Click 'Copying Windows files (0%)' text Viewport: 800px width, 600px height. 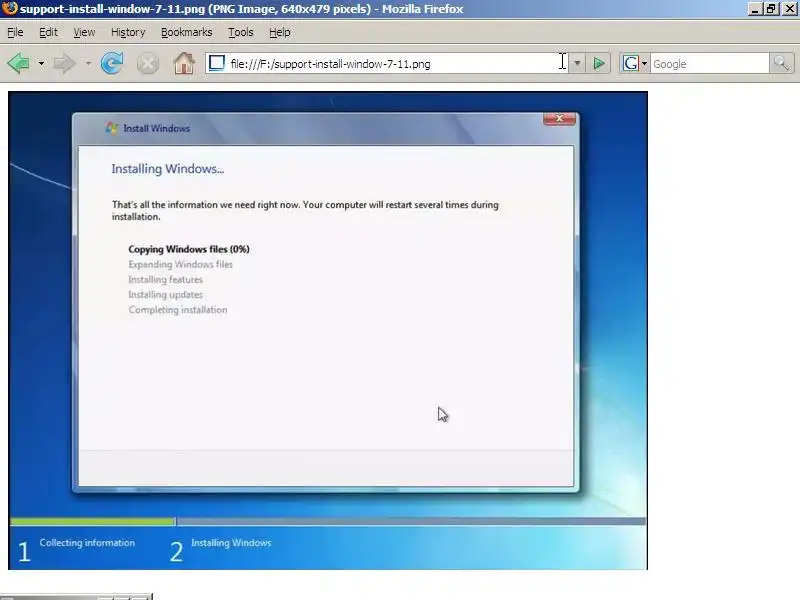coord(189,249)
